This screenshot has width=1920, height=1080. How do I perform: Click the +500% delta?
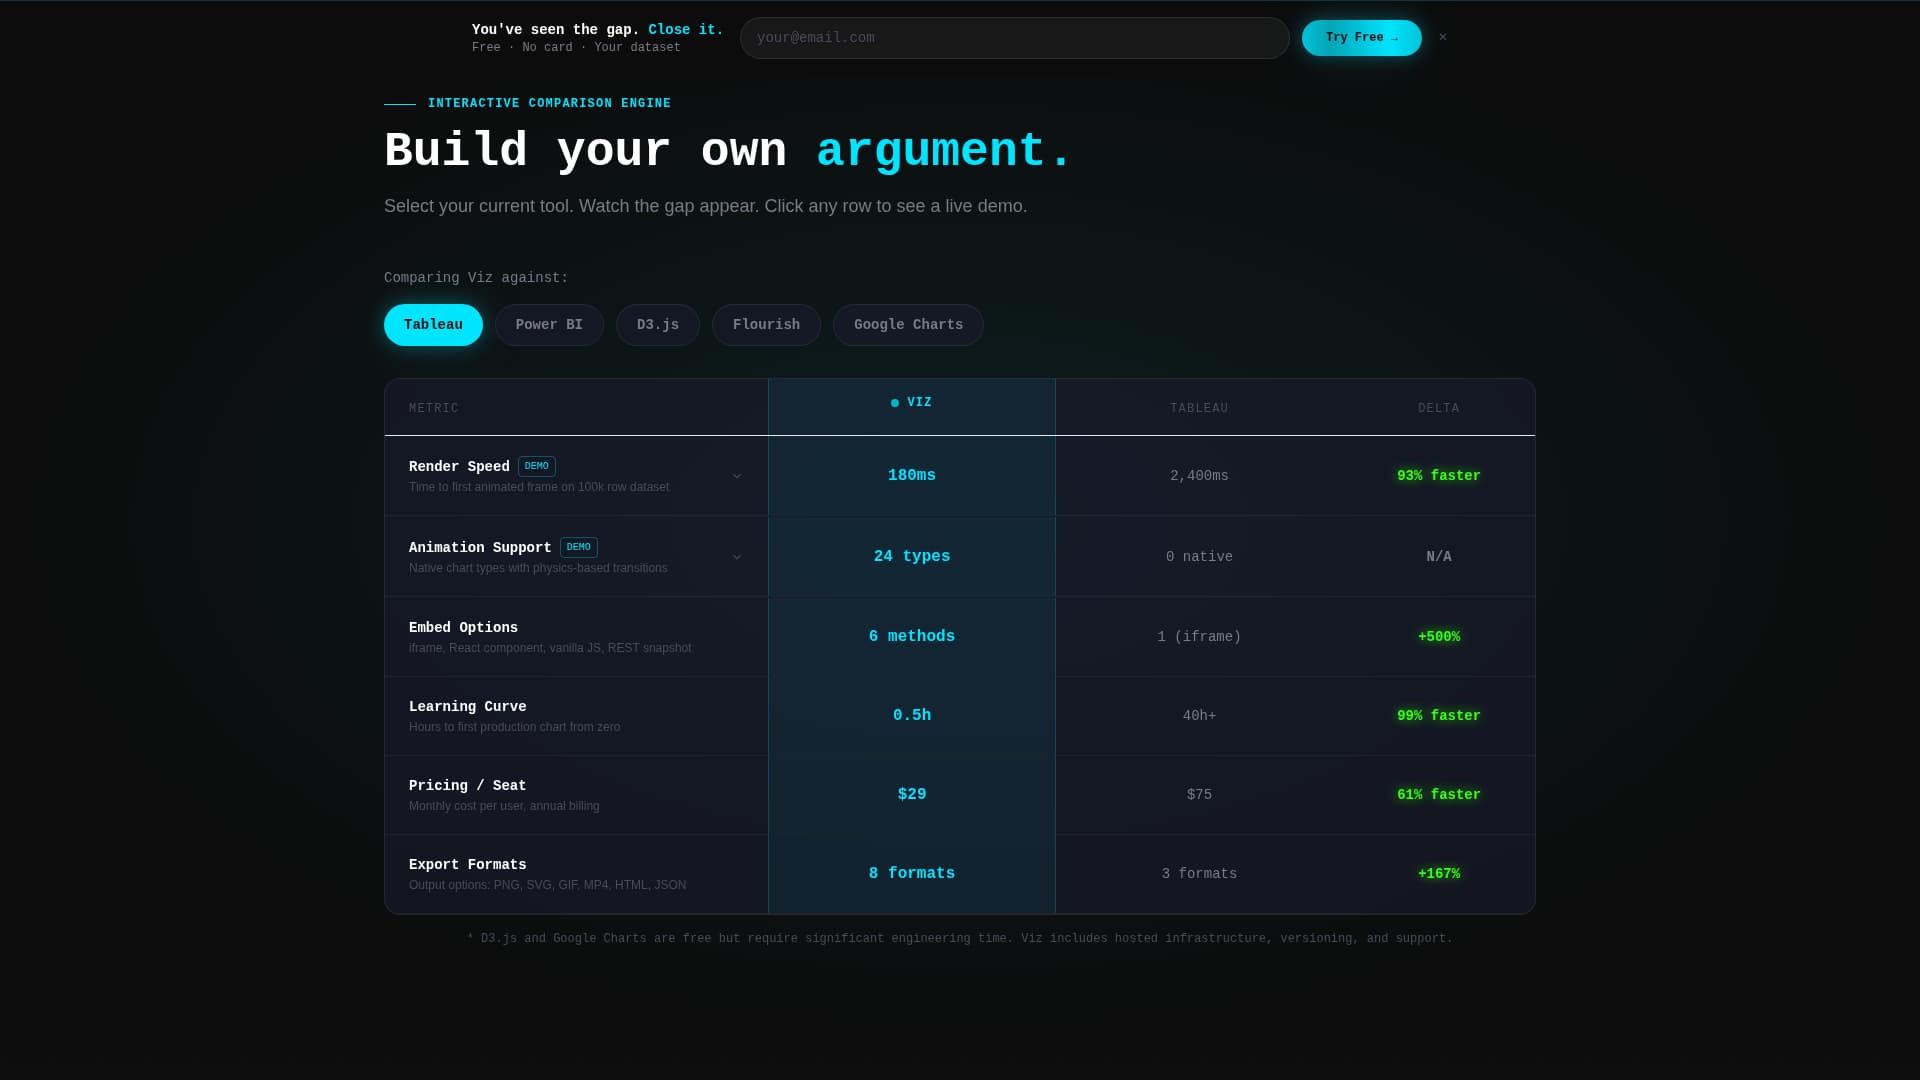(1438, 637)
